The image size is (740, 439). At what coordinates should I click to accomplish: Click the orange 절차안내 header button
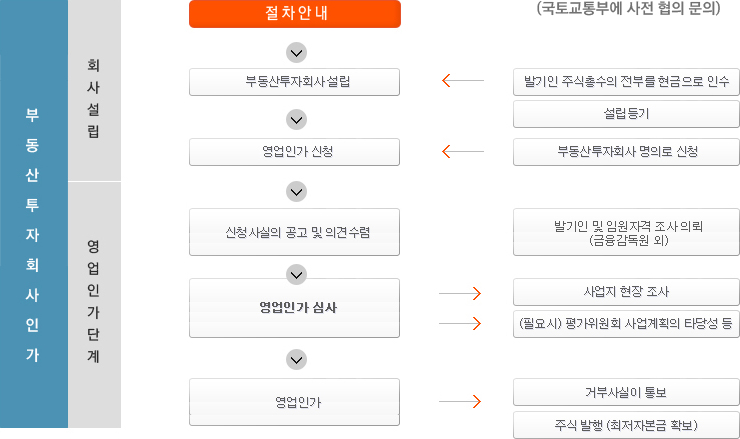(295, 14)
